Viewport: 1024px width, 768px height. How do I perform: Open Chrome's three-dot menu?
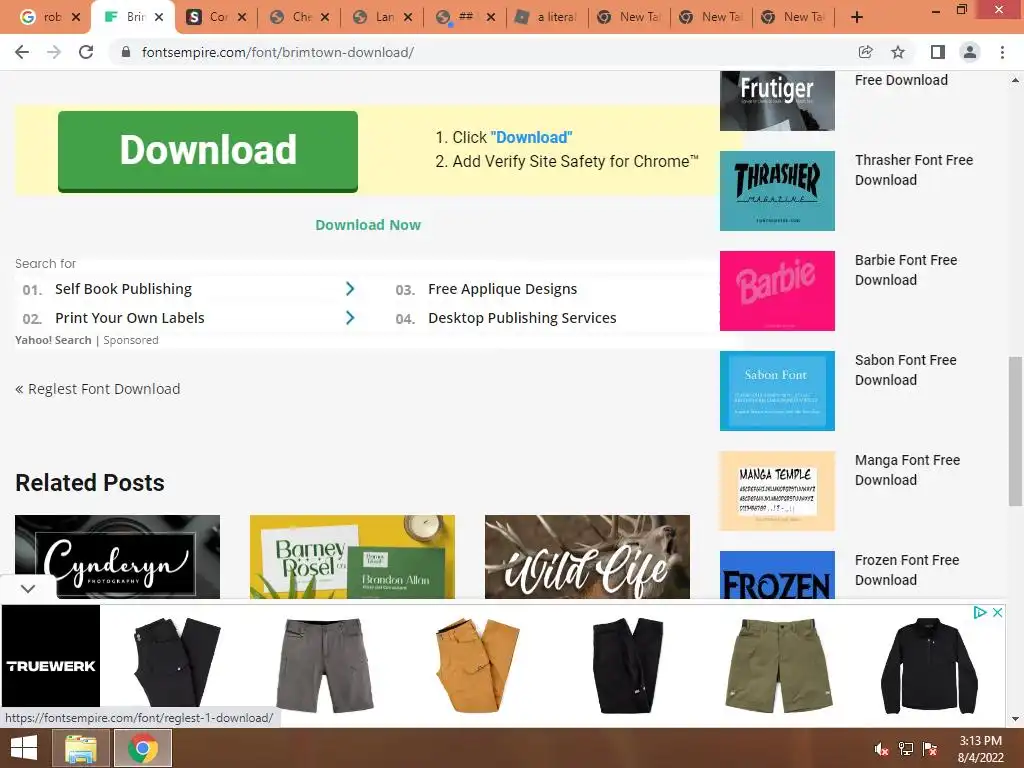1002,52
